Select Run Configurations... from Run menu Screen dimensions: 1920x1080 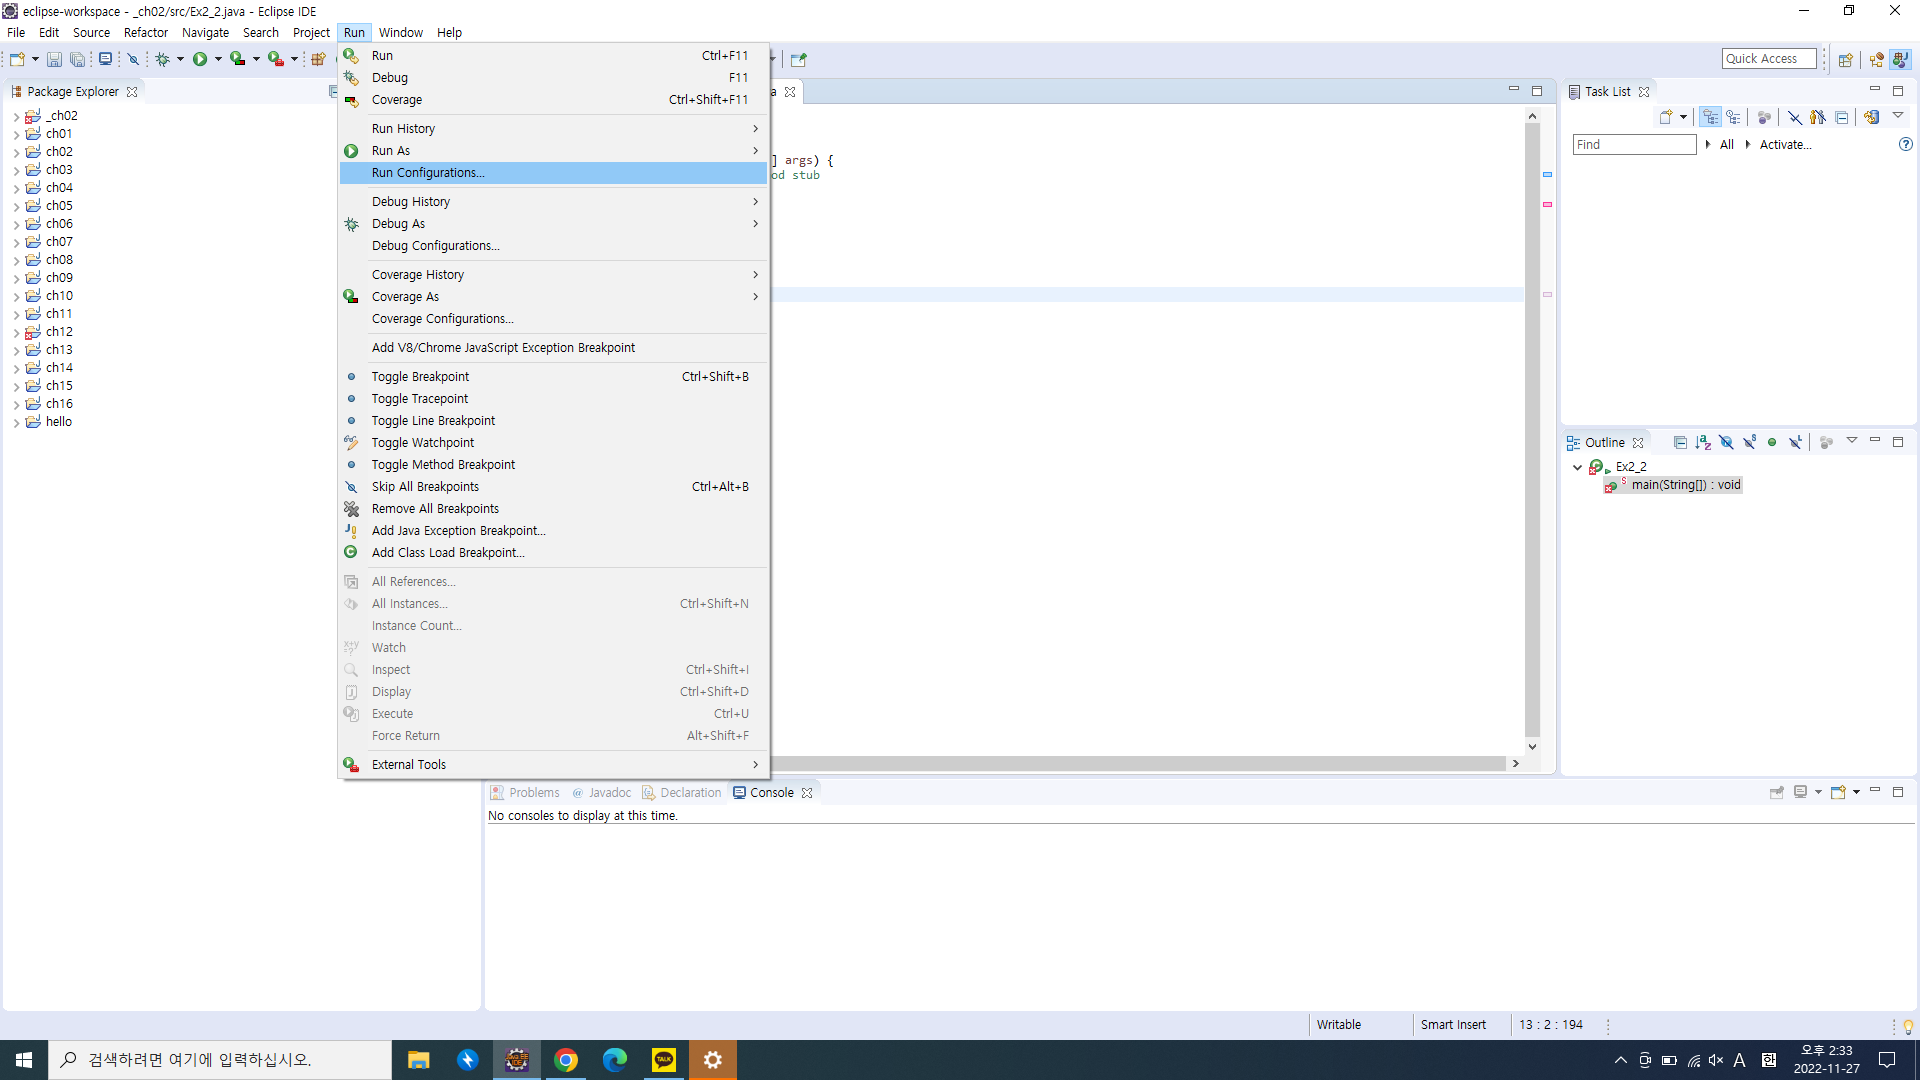(x=428, y=173)
